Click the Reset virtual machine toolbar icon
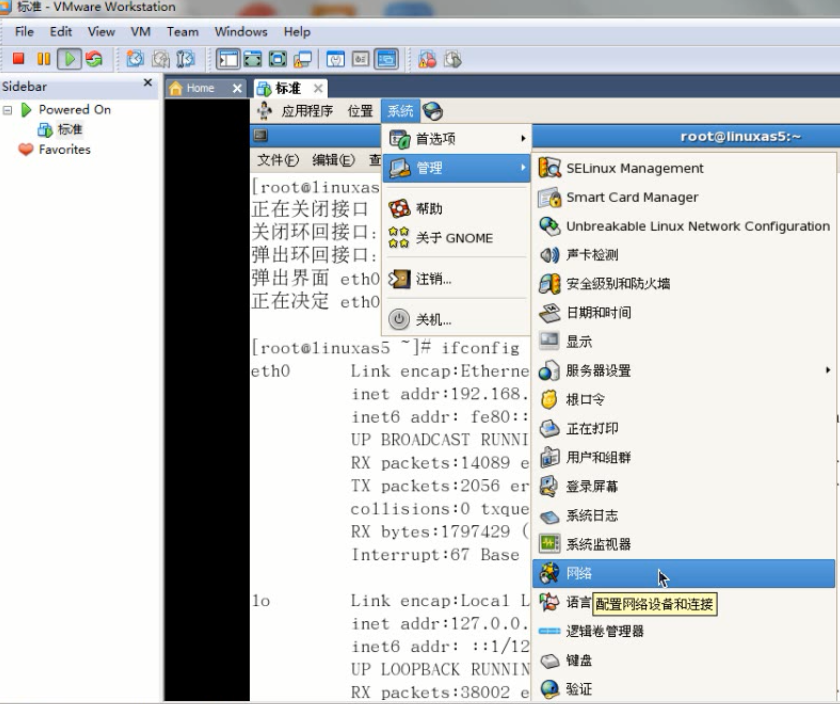Image resolution: width=840 pixels, height=704 pixels. coord(94,58)
